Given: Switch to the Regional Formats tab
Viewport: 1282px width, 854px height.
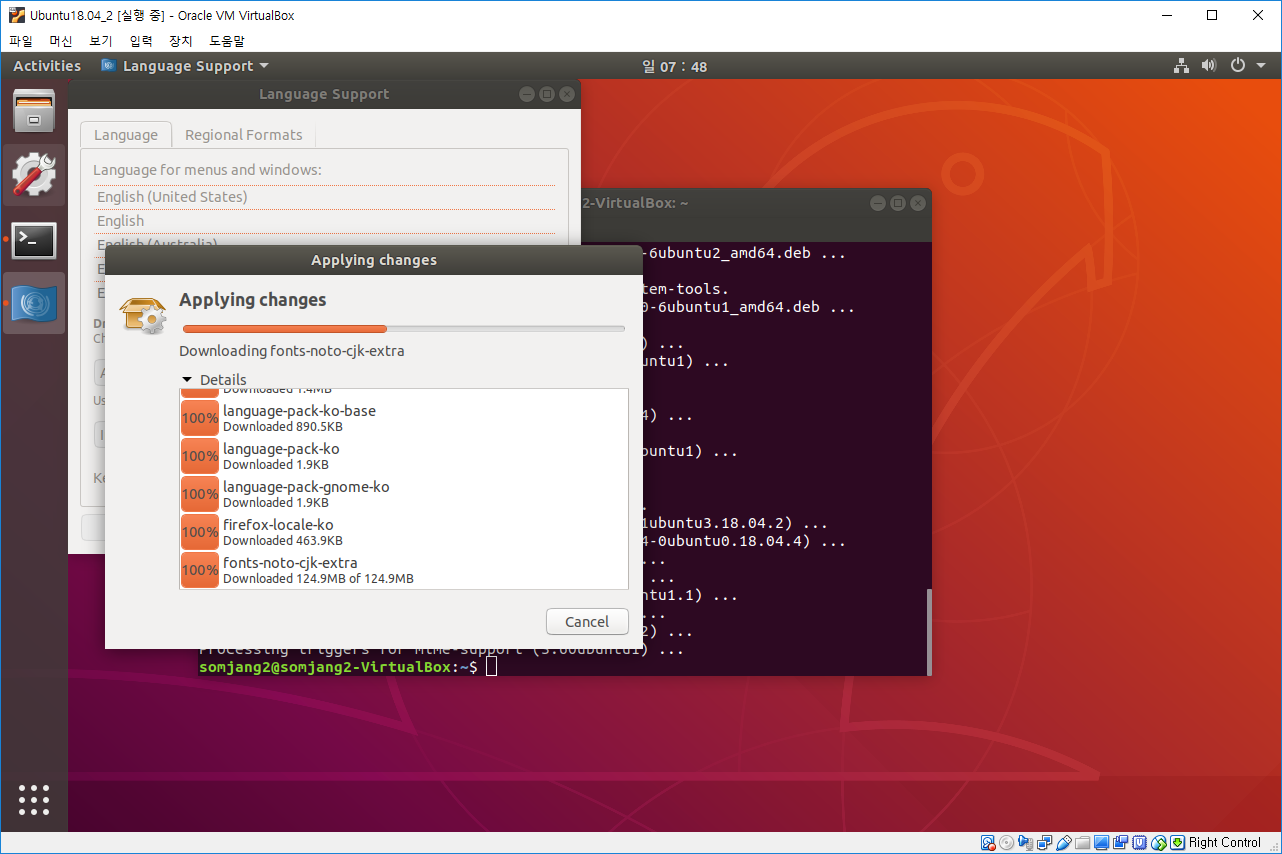Looking at the screenshot, I should tap(243, 135).
